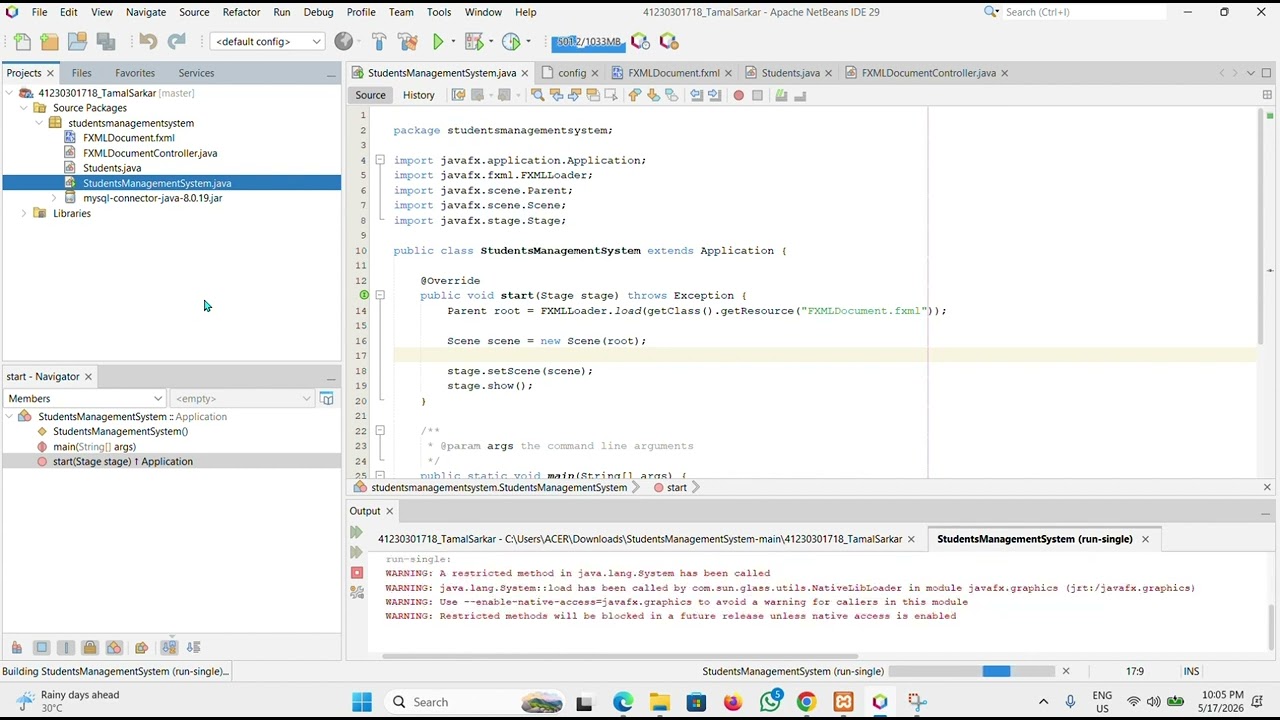
Task: Switch to the Services tab
Action: (196, 73)
